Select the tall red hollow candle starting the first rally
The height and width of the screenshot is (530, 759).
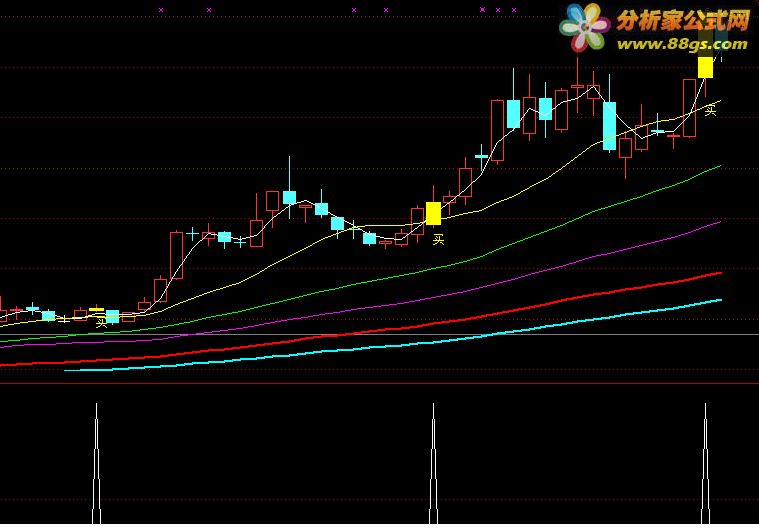[x=177, y=255]
